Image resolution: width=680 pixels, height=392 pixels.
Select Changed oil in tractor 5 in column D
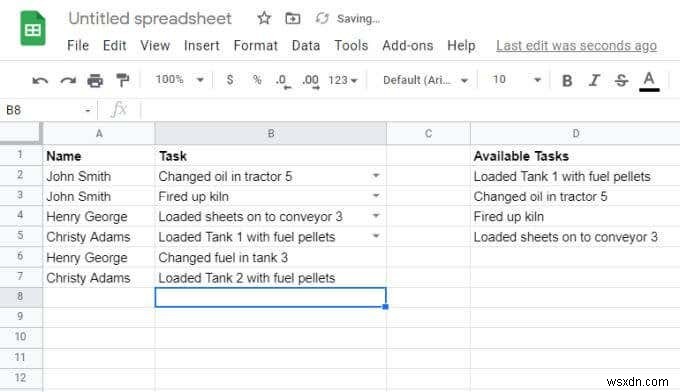click(575, 196)
